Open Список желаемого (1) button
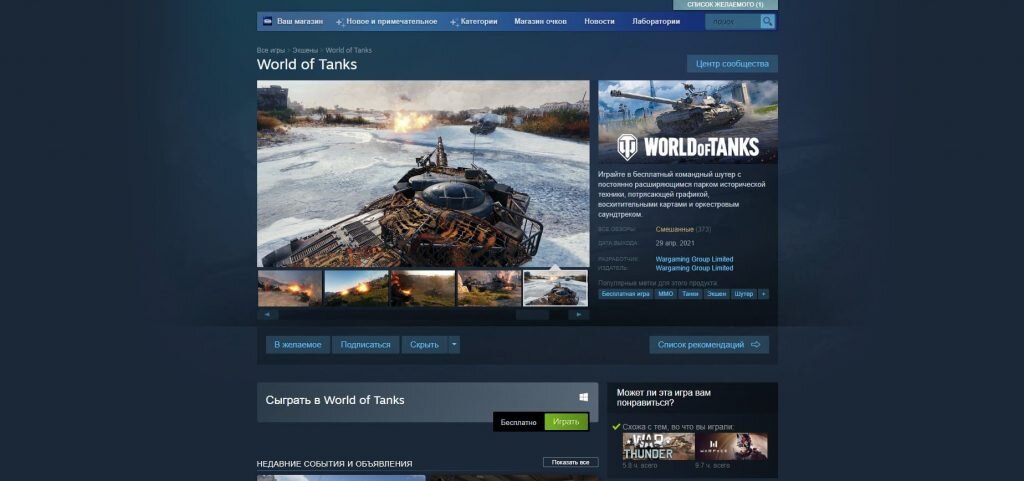 click(725, 5)
